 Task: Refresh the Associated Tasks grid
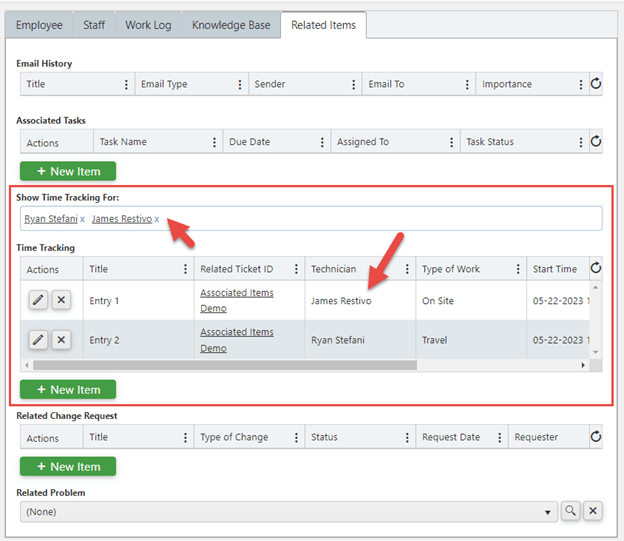[x=595, y=141]
